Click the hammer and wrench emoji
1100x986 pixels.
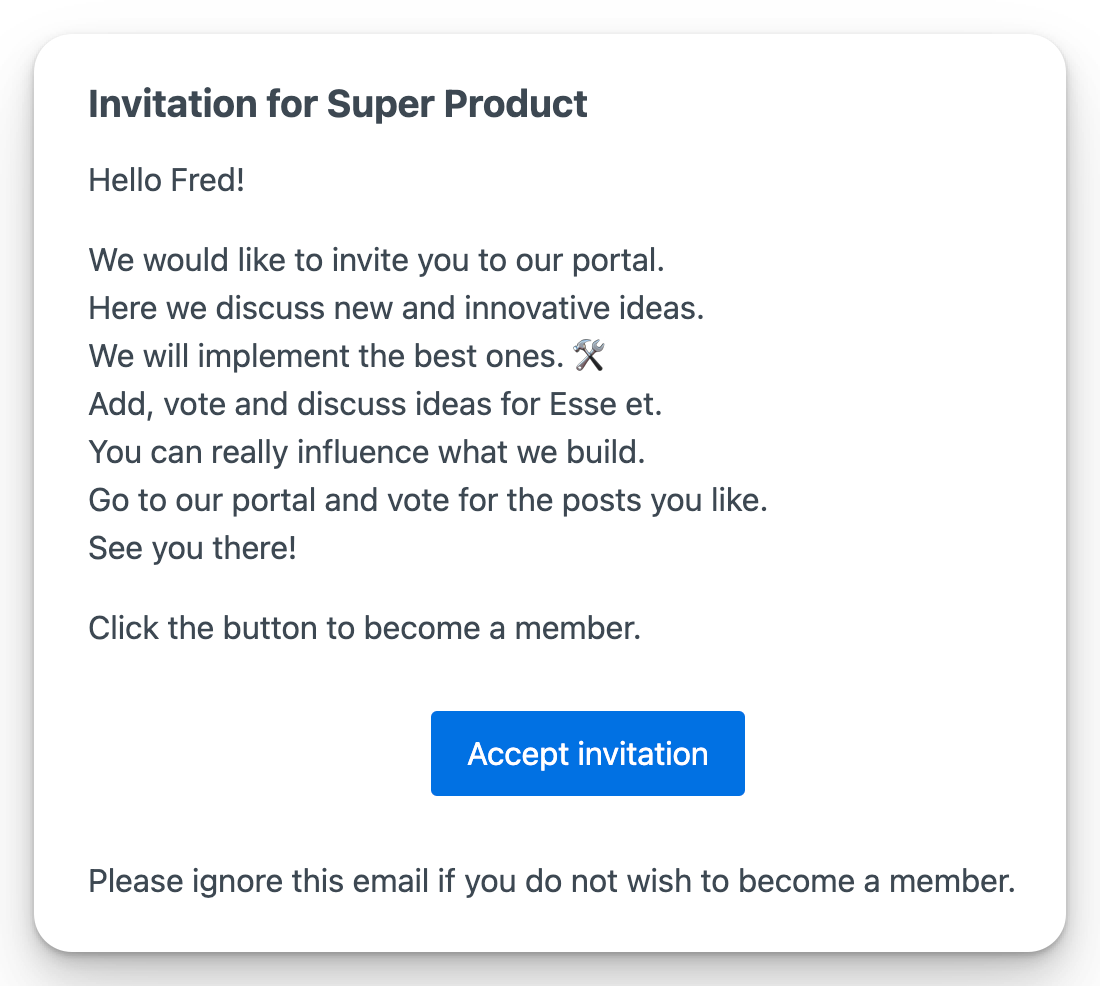click(588, 356)
